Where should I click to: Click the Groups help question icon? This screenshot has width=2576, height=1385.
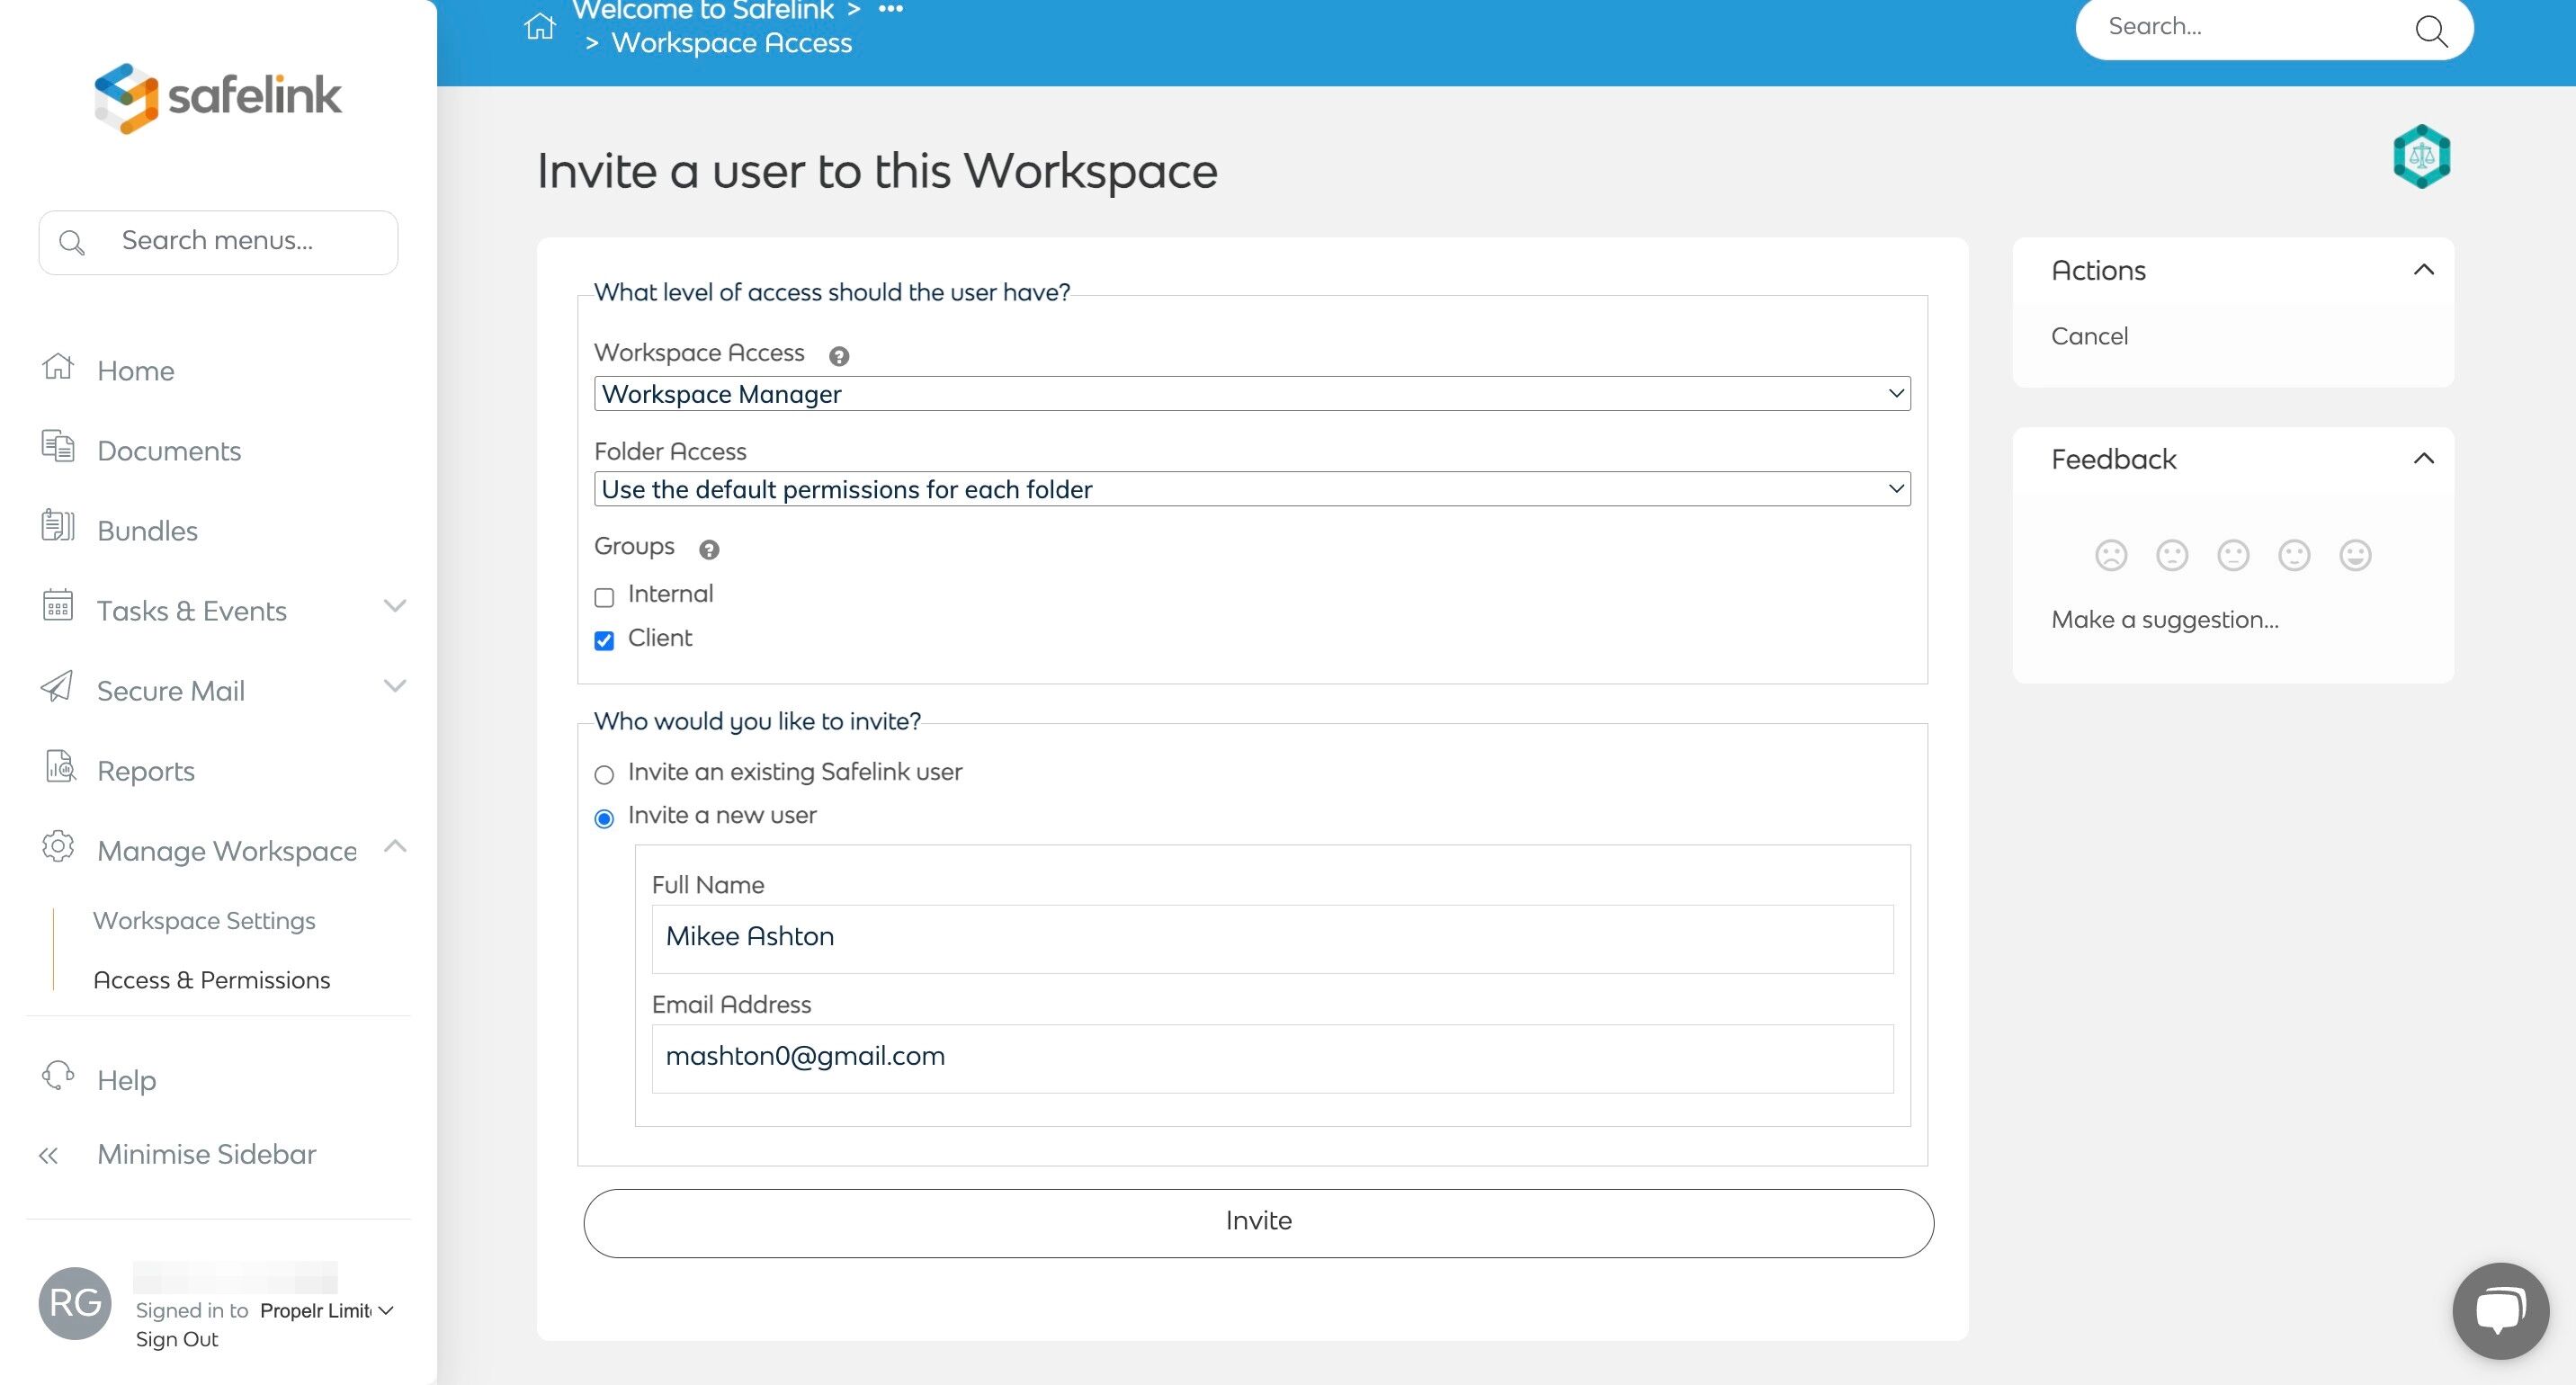(x=709, y=550)
